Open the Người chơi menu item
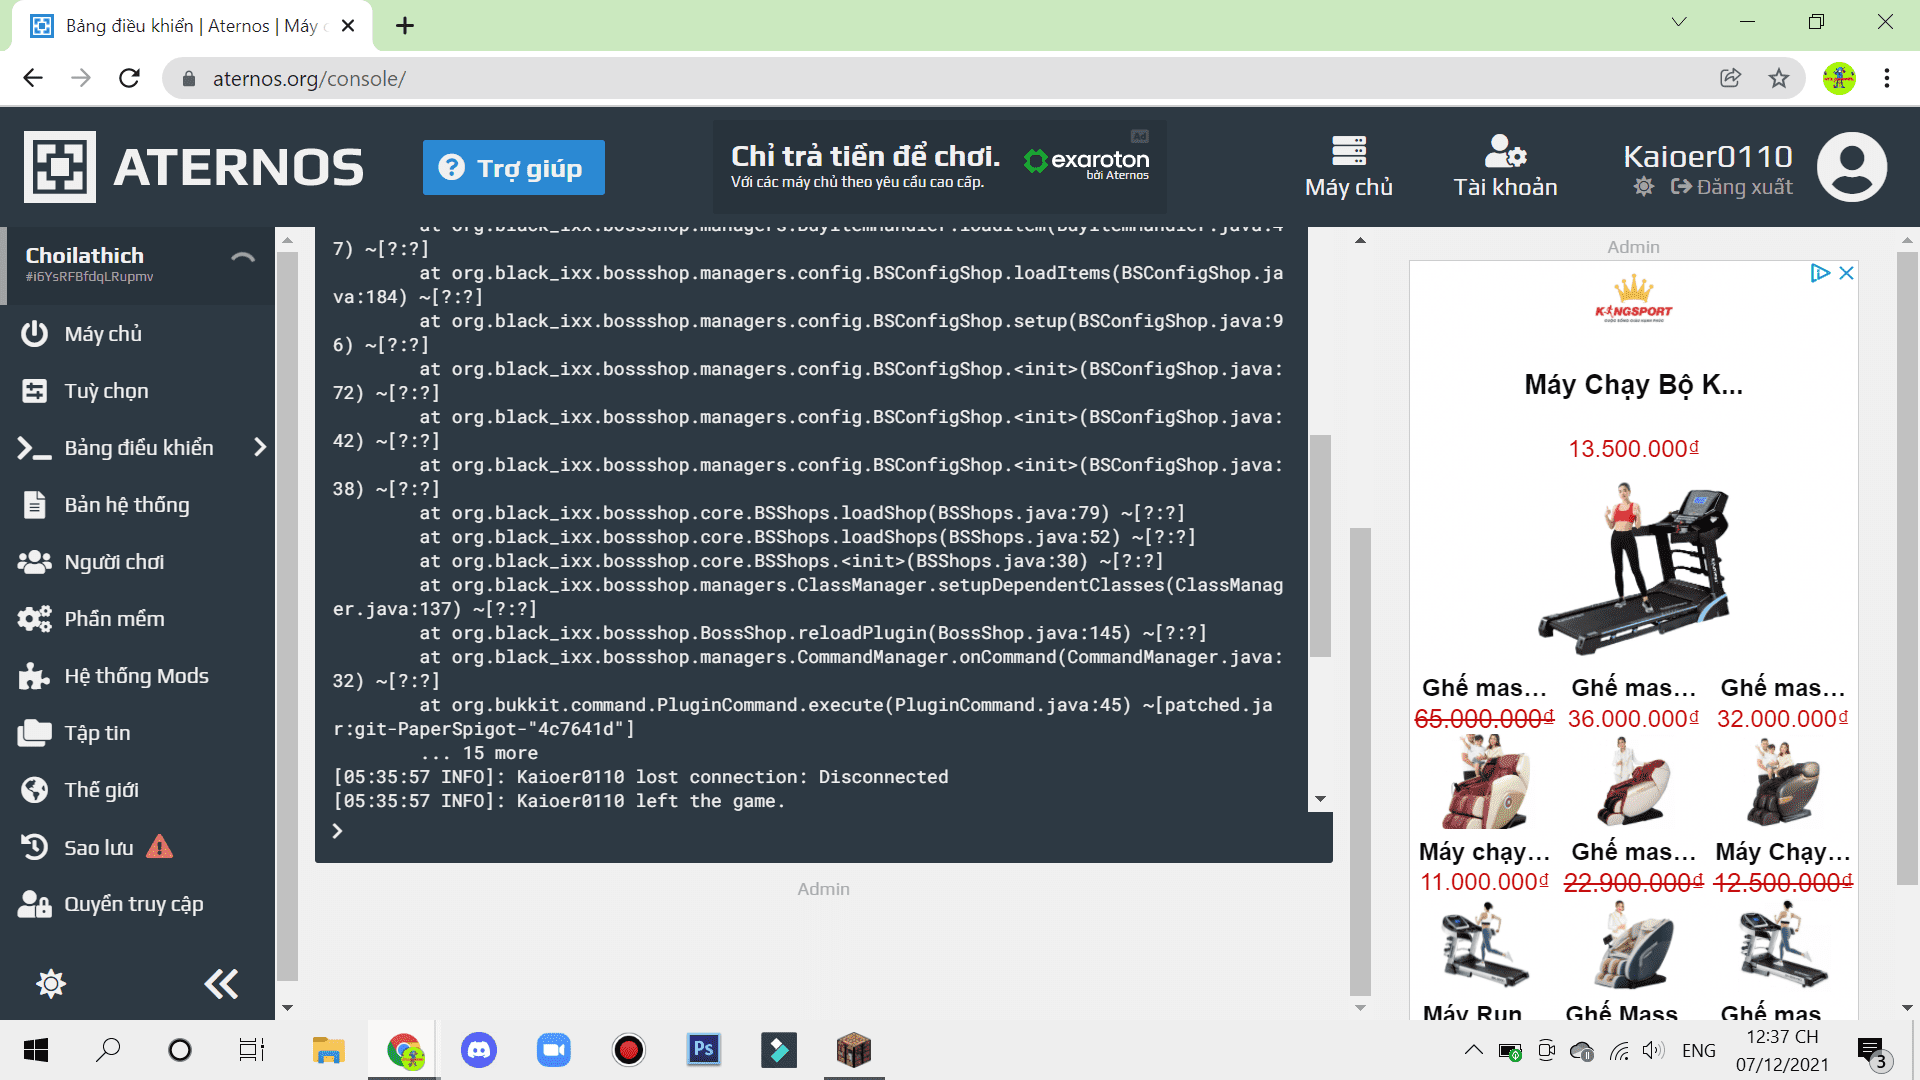The image size is (1920, 1080). (x=114, y=562)
